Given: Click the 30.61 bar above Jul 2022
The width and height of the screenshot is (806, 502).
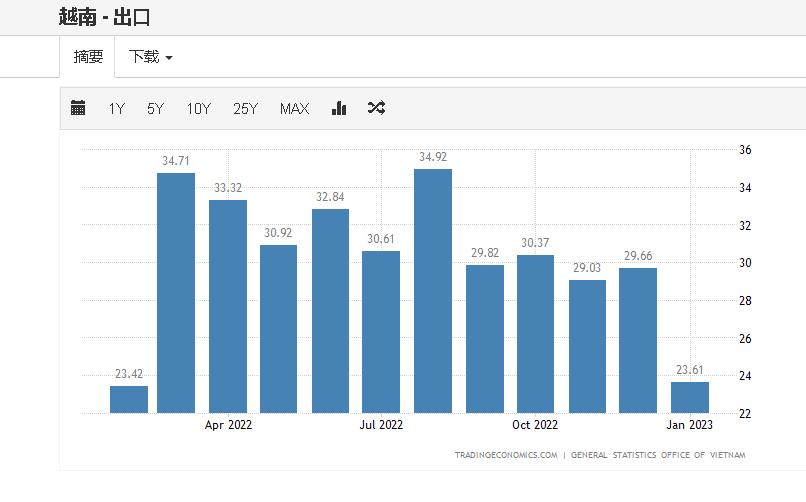Looking at the screenshot, I should (381, 331).
